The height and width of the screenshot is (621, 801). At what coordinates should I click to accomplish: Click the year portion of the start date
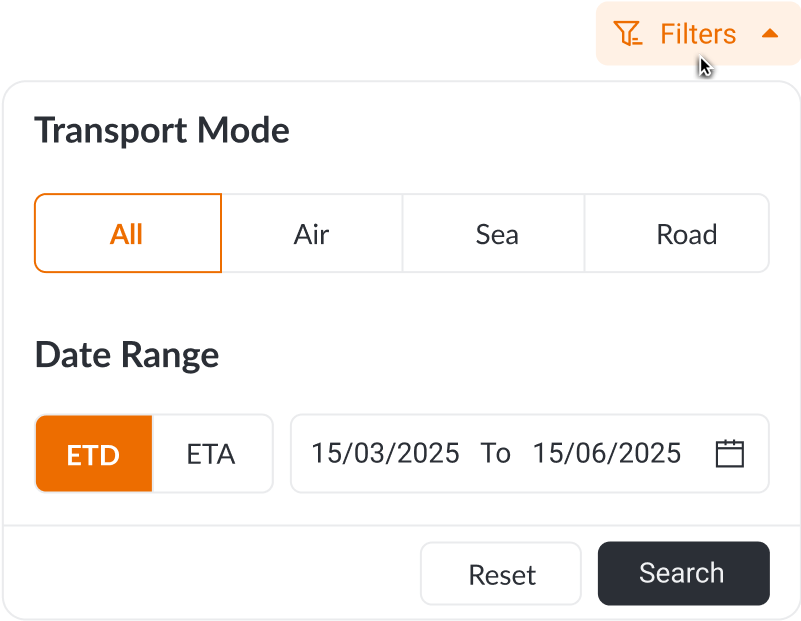430,453
